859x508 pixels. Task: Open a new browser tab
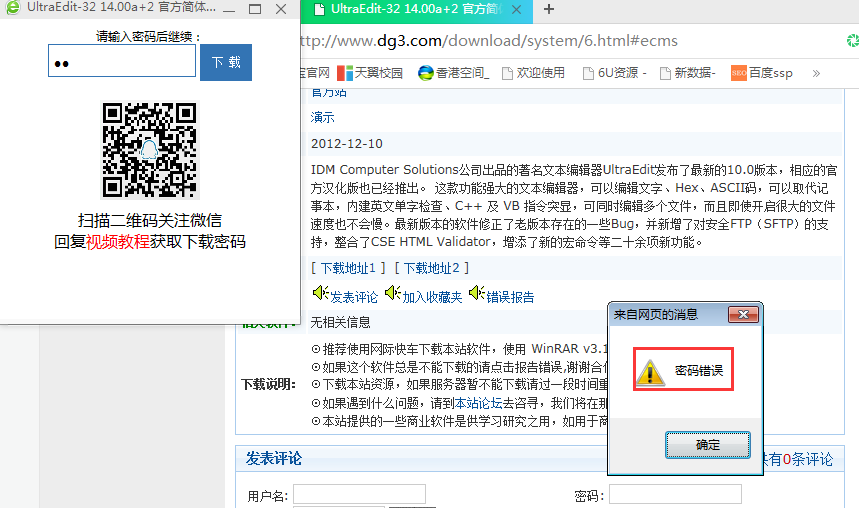click(x=548, y=9)
